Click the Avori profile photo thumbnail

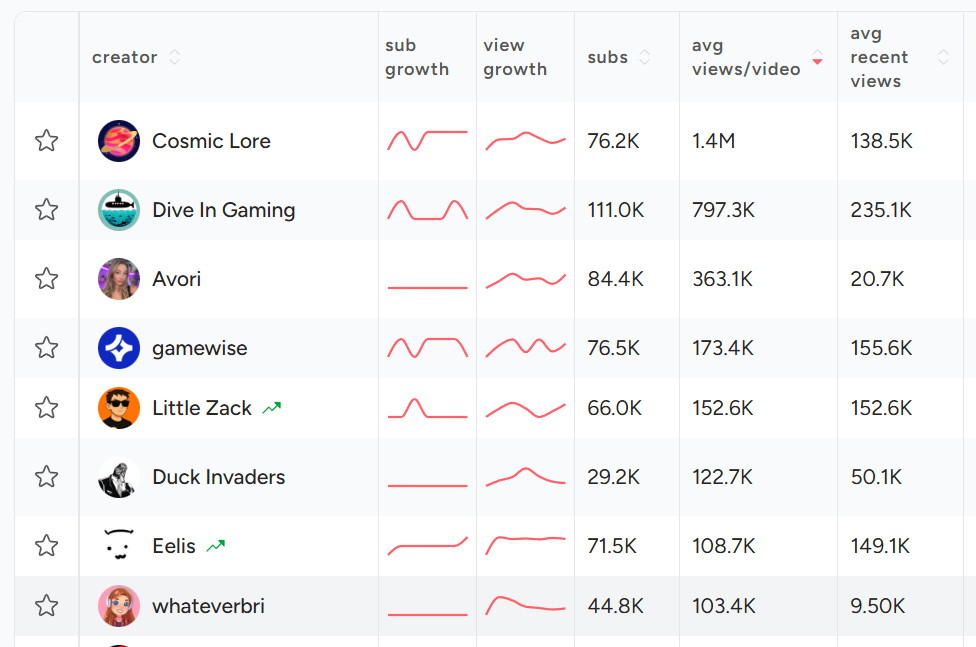(x=119, y=279)
